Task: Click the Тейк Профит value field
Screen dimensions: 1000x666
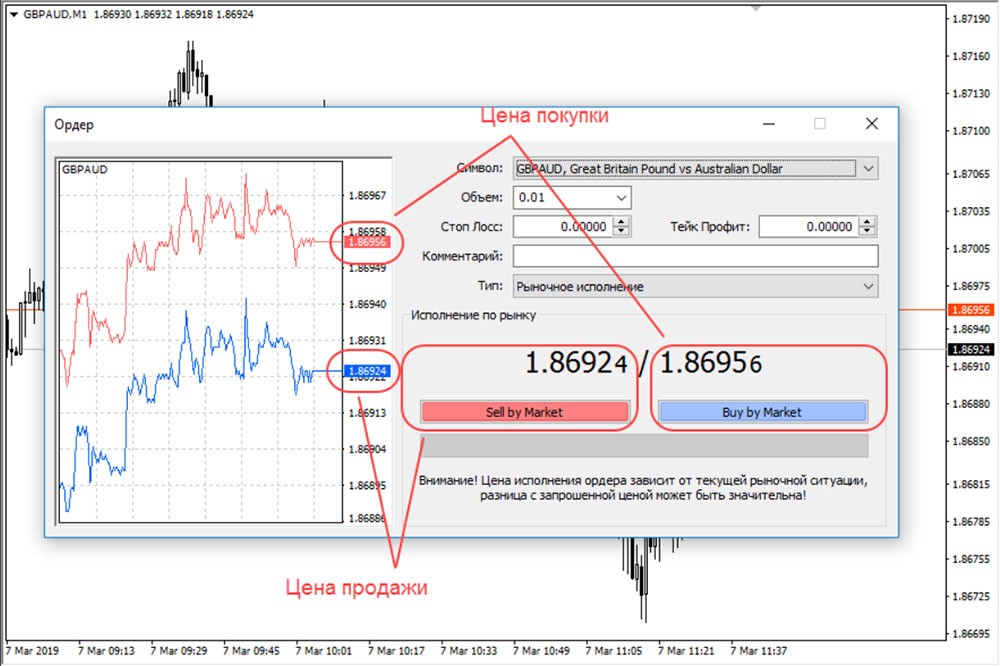Action: point(809,226)
